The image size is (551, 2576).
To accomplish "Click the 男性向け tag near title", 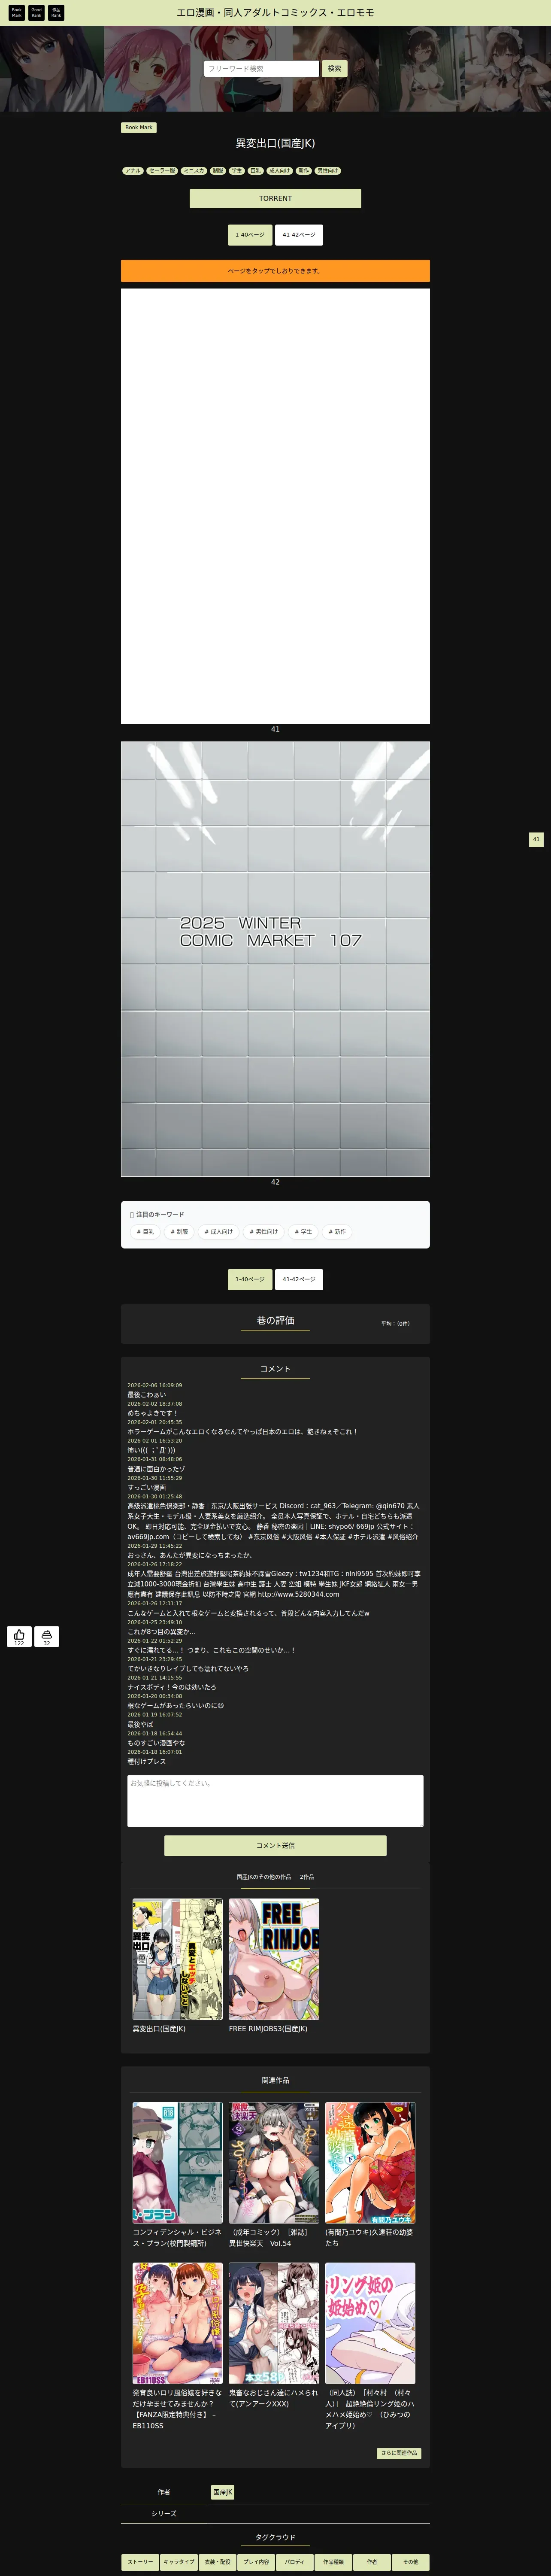I will pos(328,171).
